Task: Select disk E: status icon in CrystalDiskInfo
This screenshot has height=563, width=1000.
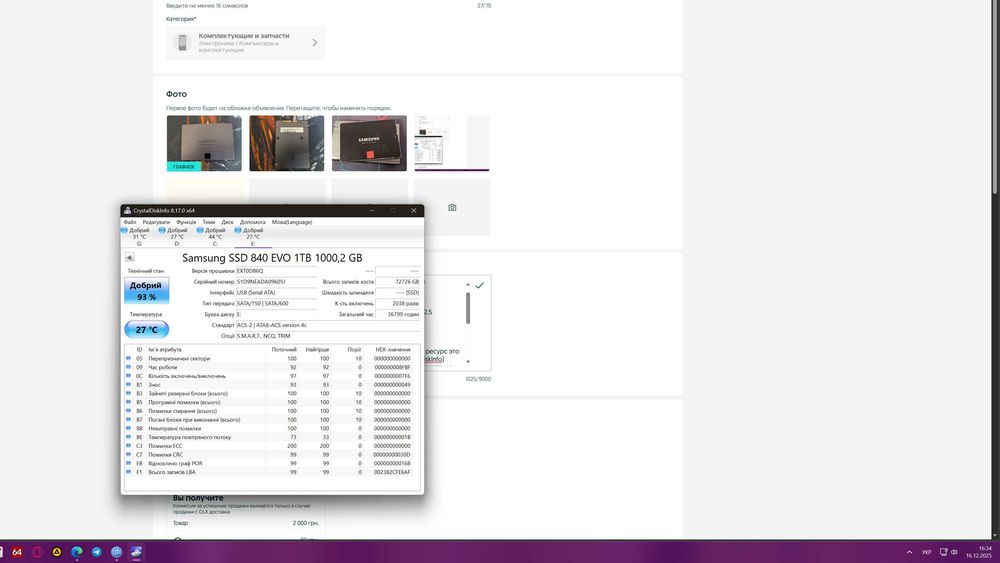Action: click(238, 230)
